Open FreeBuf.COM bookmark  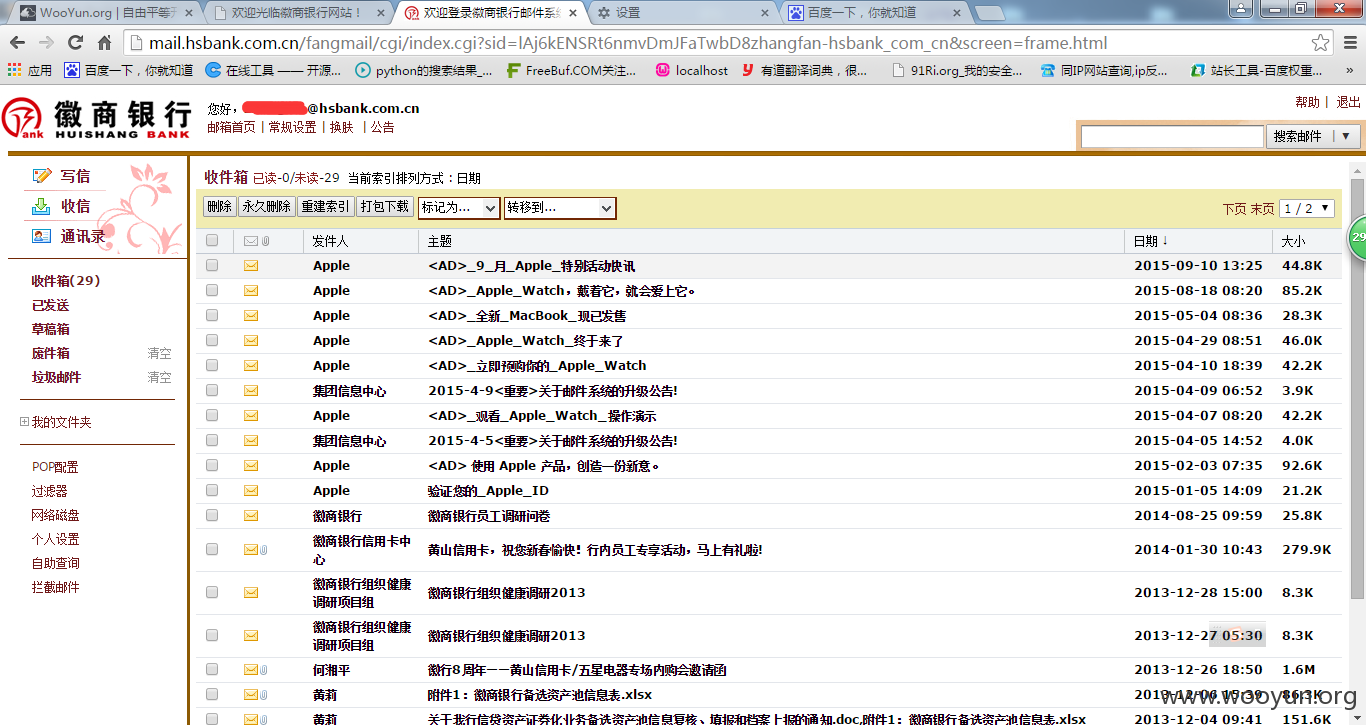[571, 70]
